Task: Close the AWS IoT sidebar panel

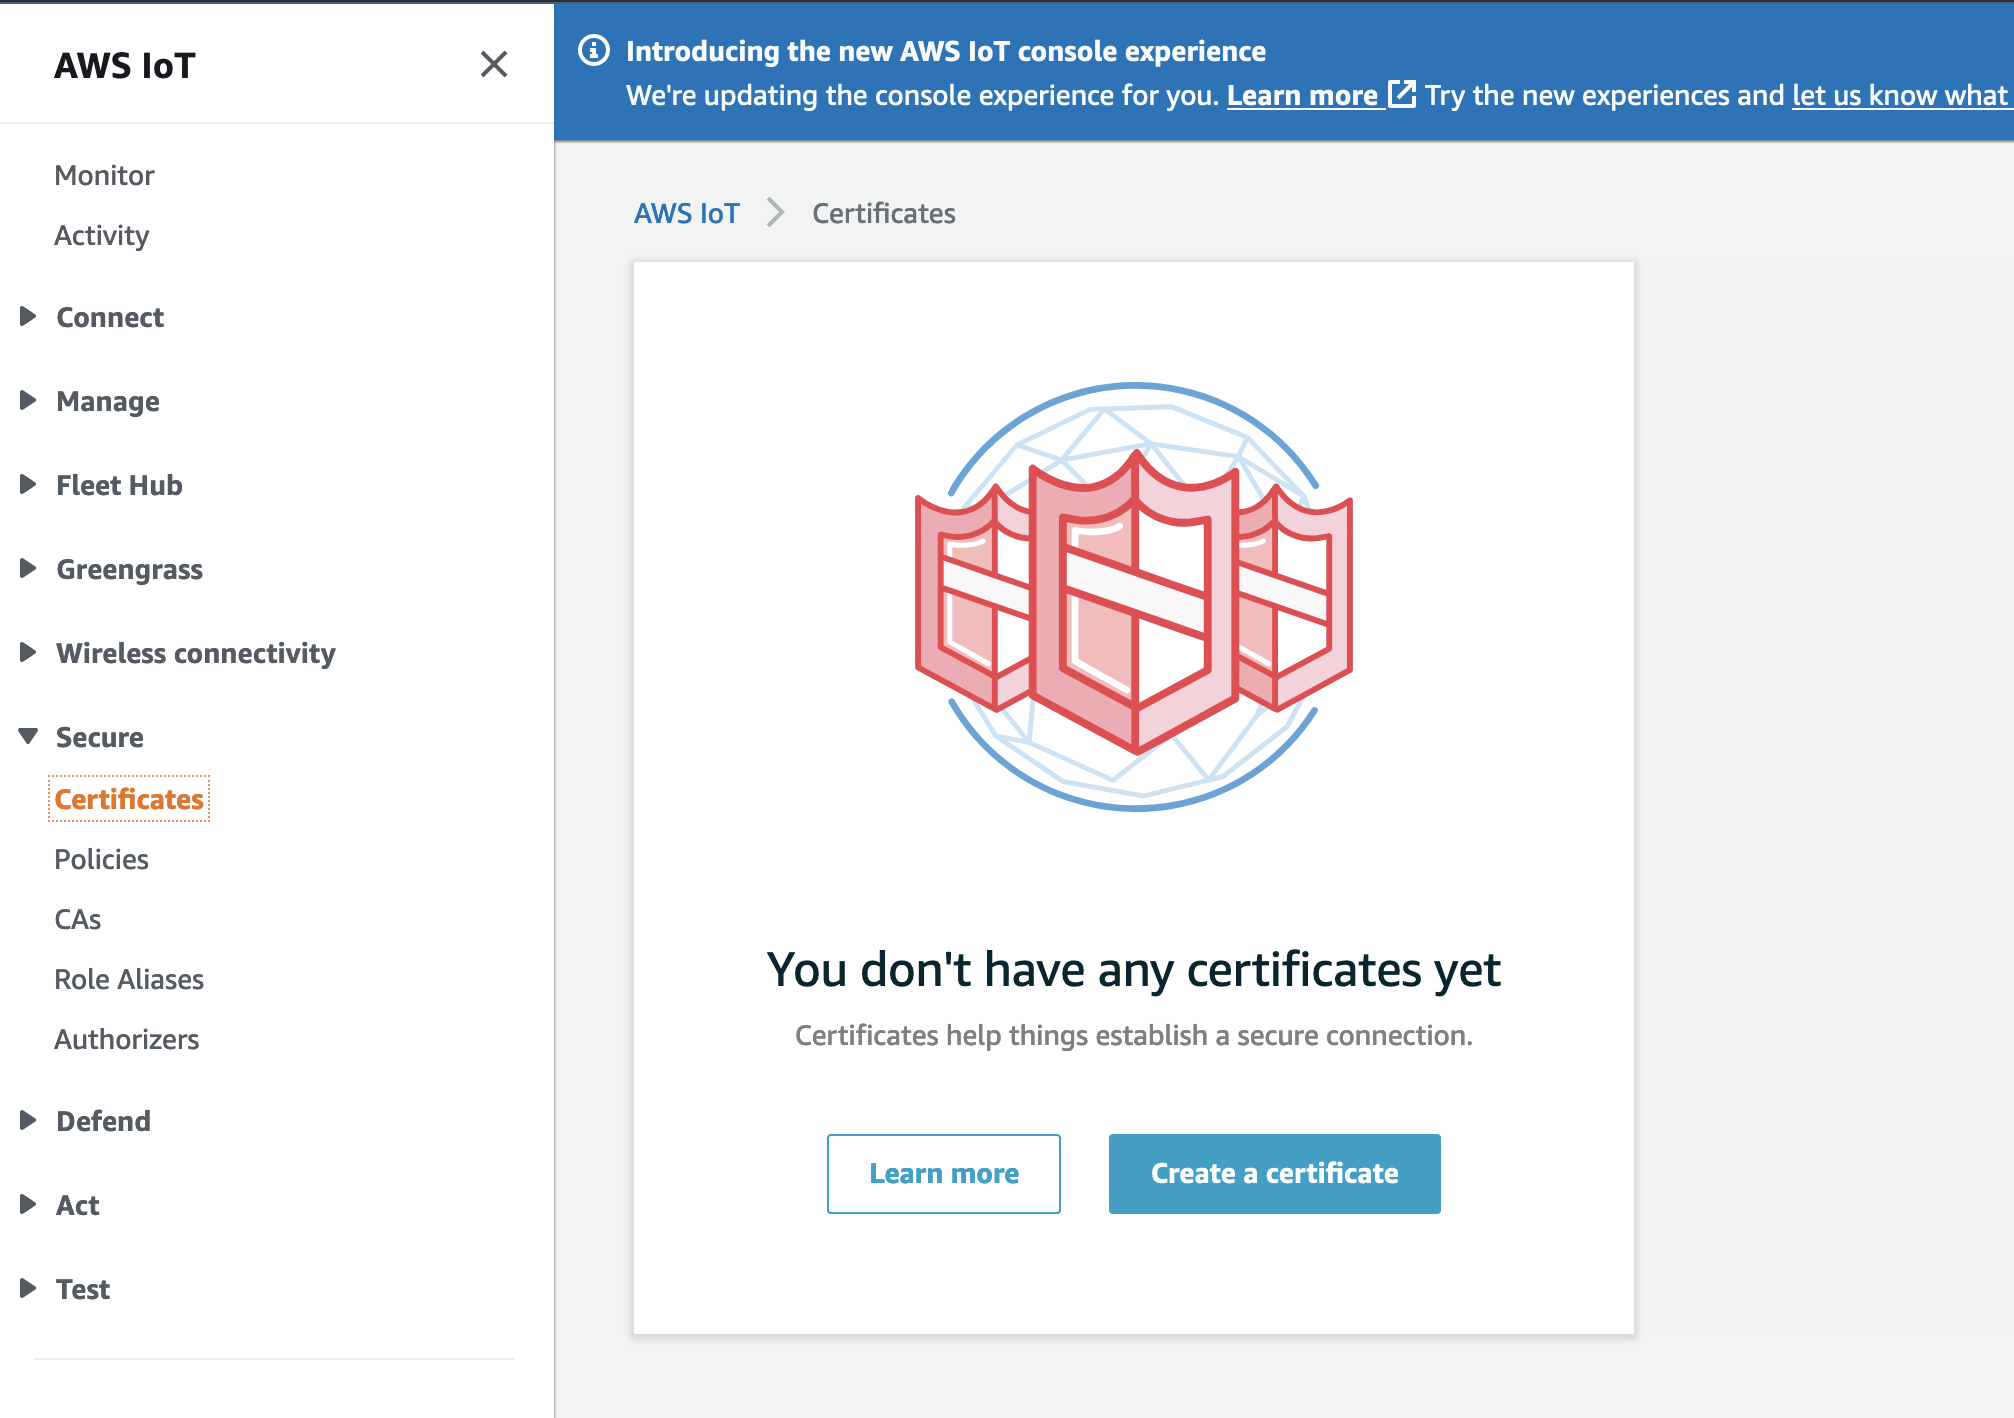Action: point(494,65)
